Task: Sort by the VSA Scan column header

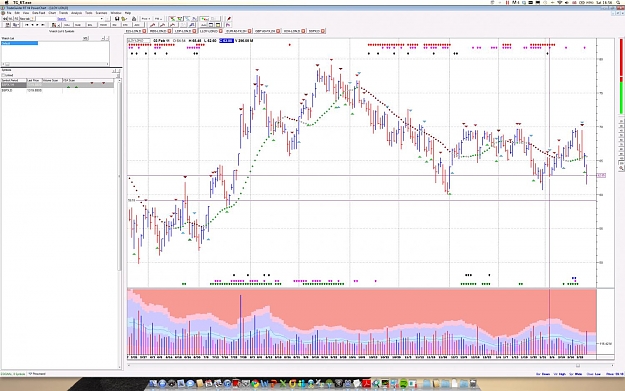Action: (x=88, y=81)
